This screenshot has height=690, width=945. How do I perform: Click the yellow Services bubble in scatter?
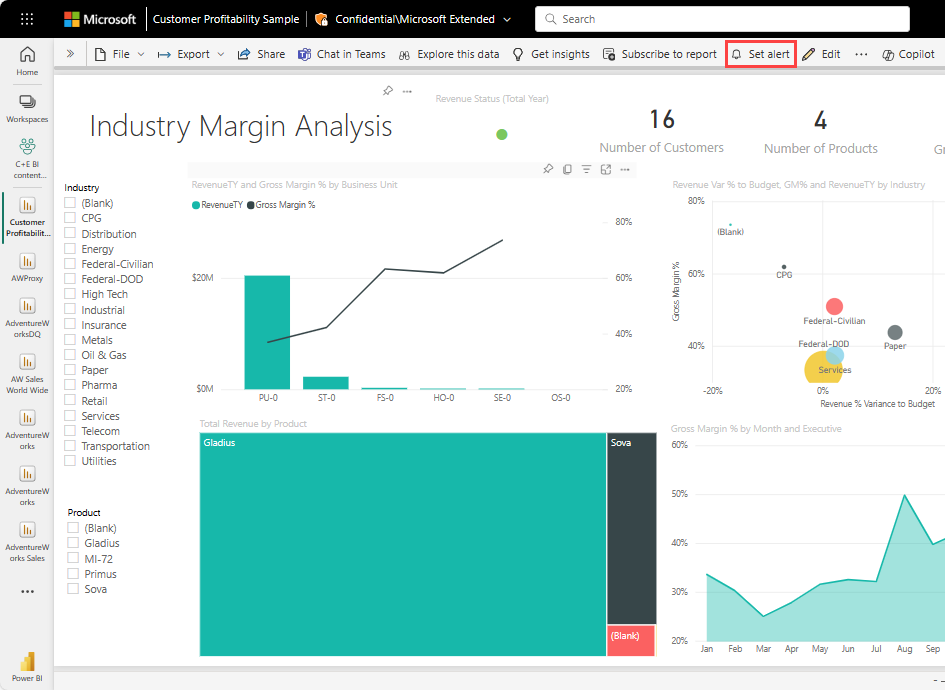click(x=820, y=368)
